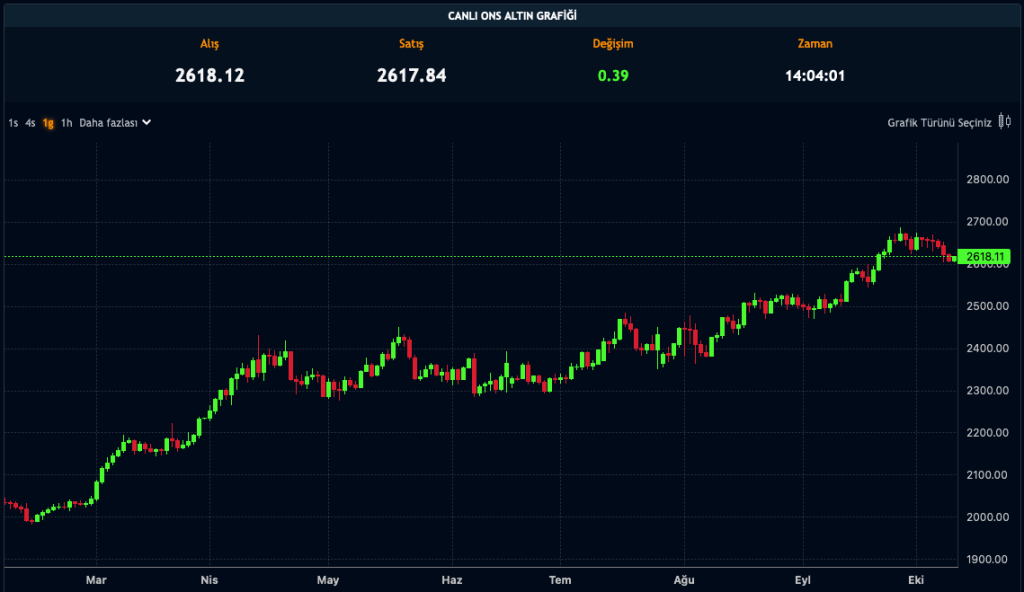
Task: Switch to the 4s timeframe
Action: click(x=30, y=123)
